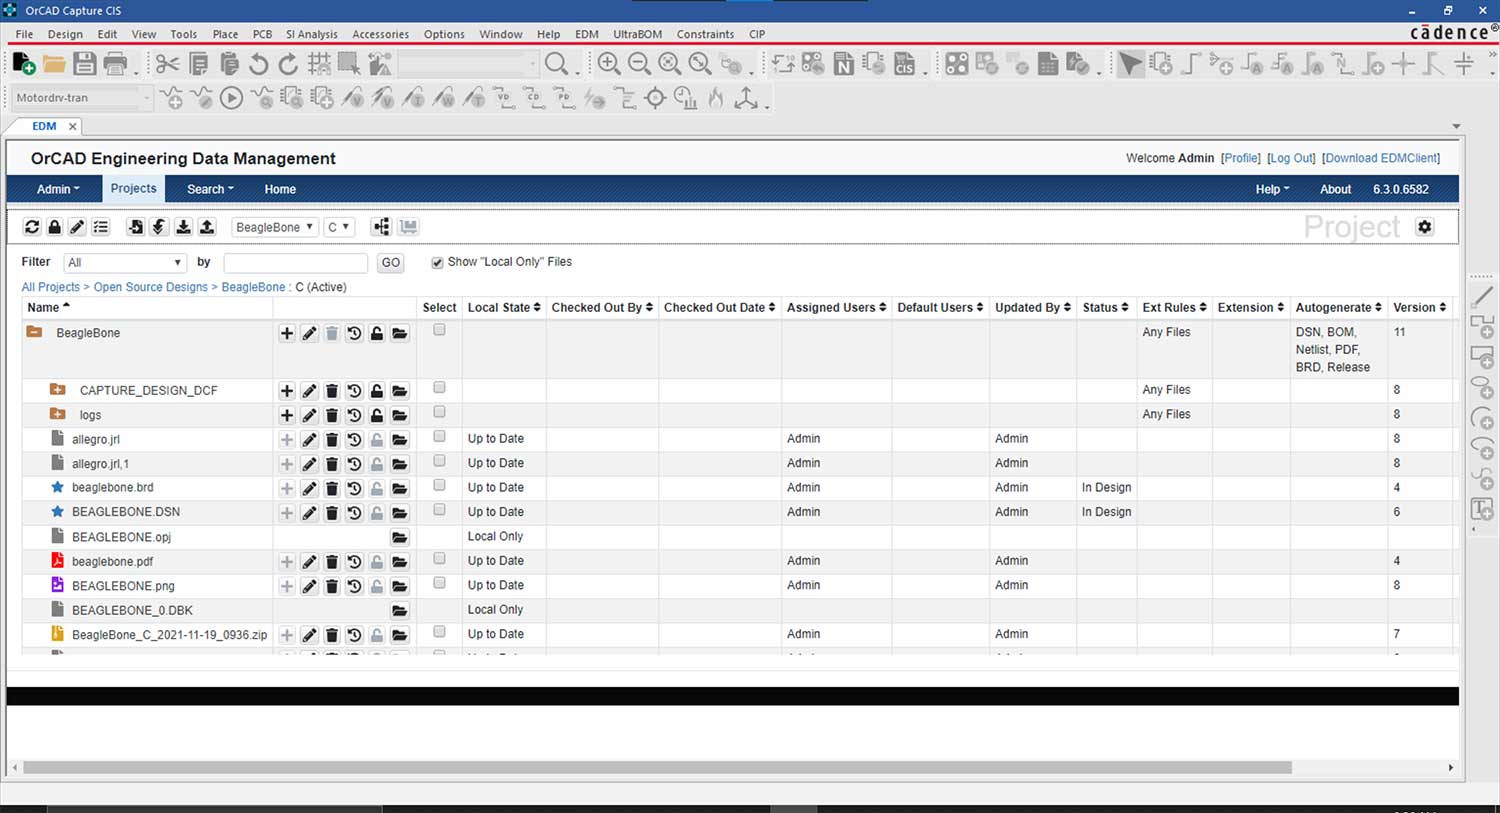Print with the printer toolbar icon
1500x813 pixels.
click(x=116, y=64)
